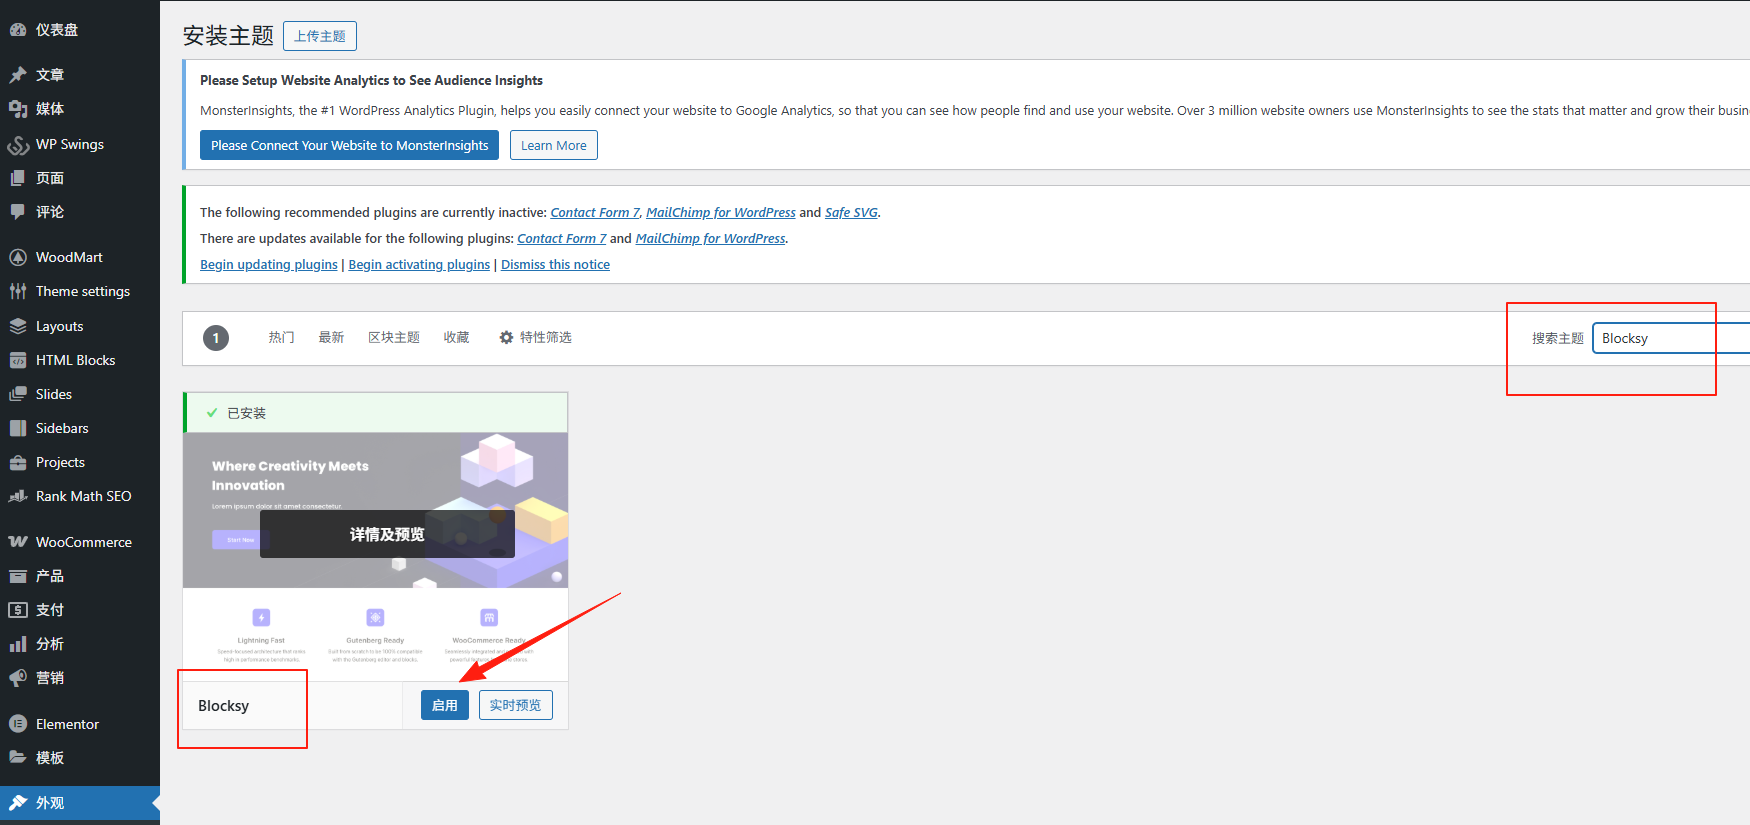The image size is (1750, 825).
Task: Open the 区块主题 tab
Action: pyautogui.click(x=394, y=338)
